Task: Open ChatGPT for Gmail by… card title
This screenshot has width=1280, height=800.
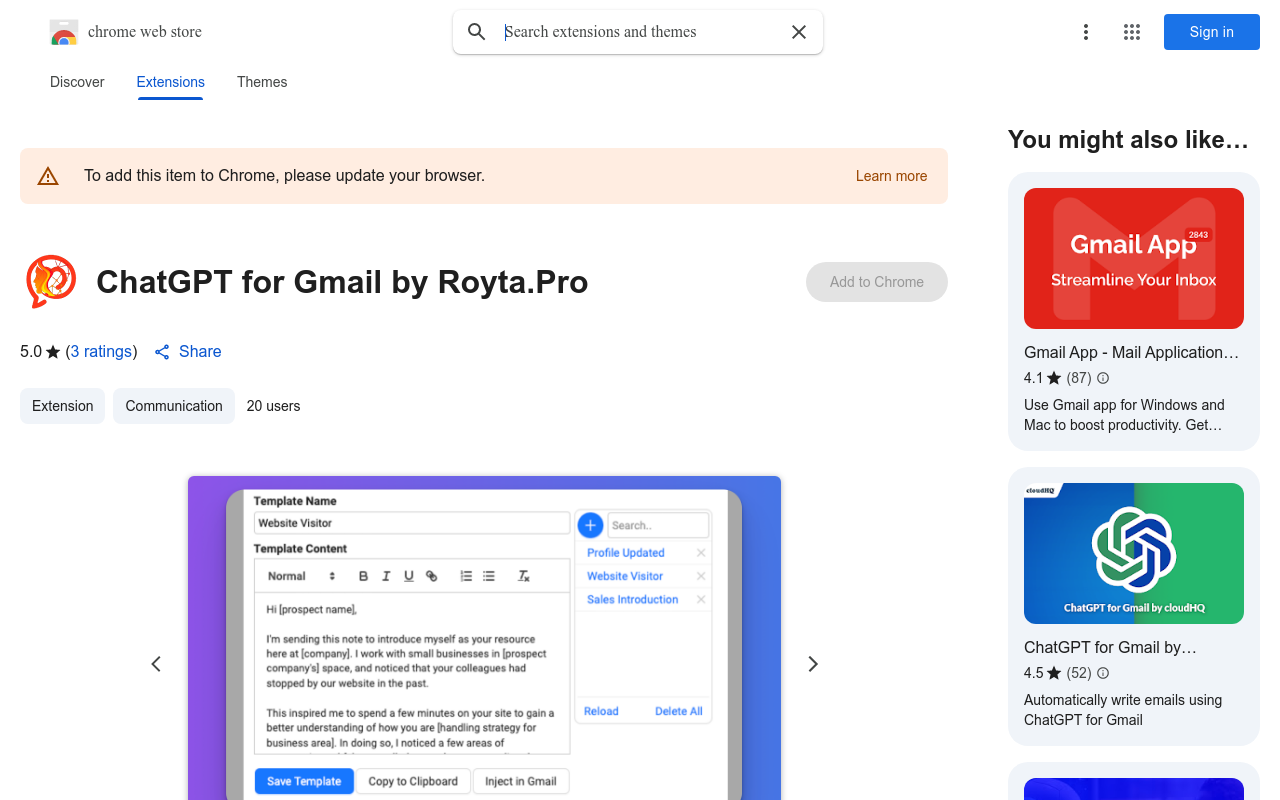Action: (x=1110, y=647)
